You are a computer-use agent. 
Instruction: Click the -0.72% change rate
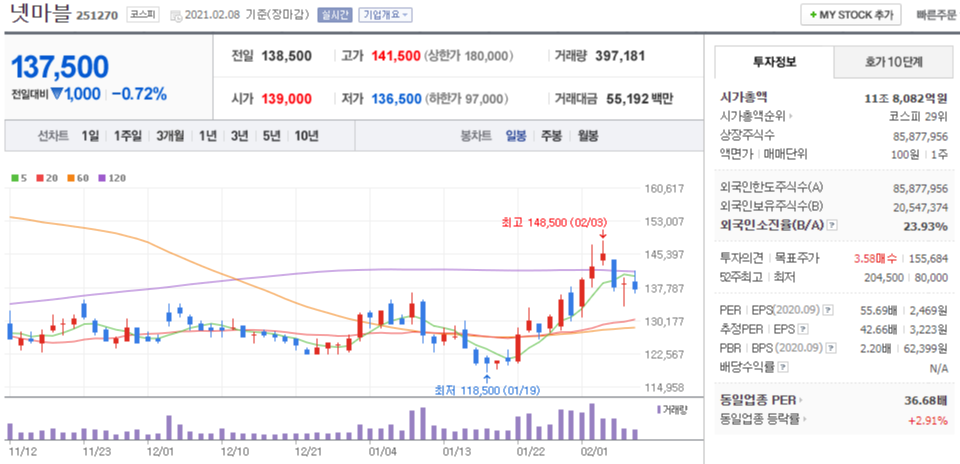139,94
